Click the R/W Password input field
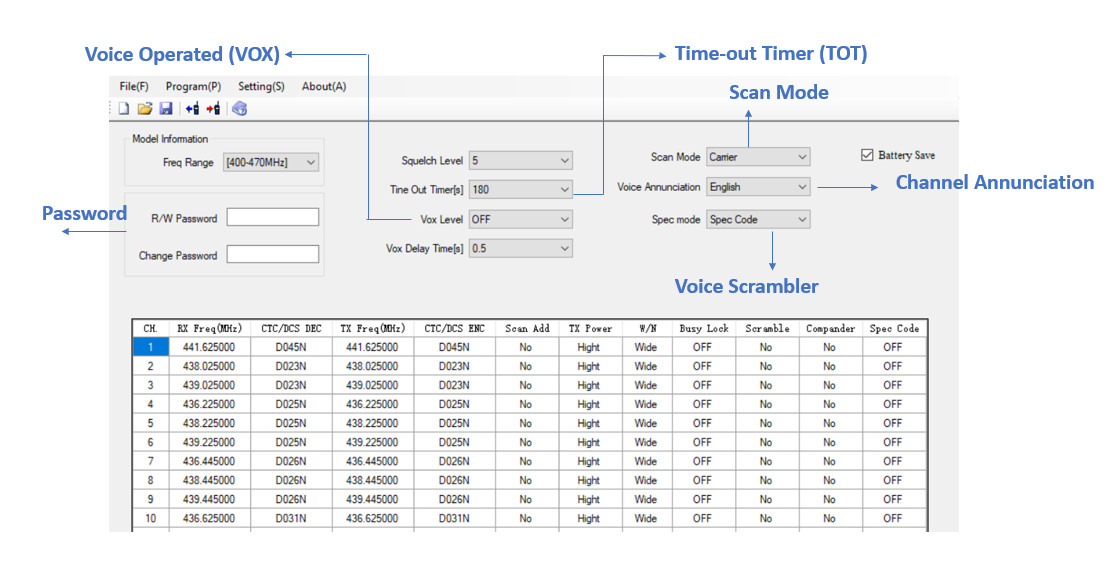The image size is (1108, 562). pos(272,217)
